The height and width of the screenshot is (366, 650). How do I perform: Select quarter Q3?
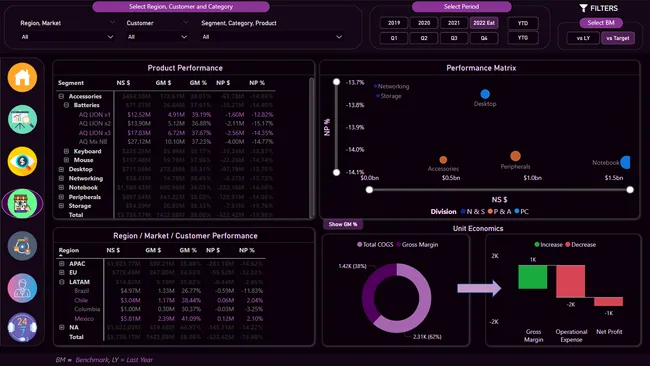454,38
